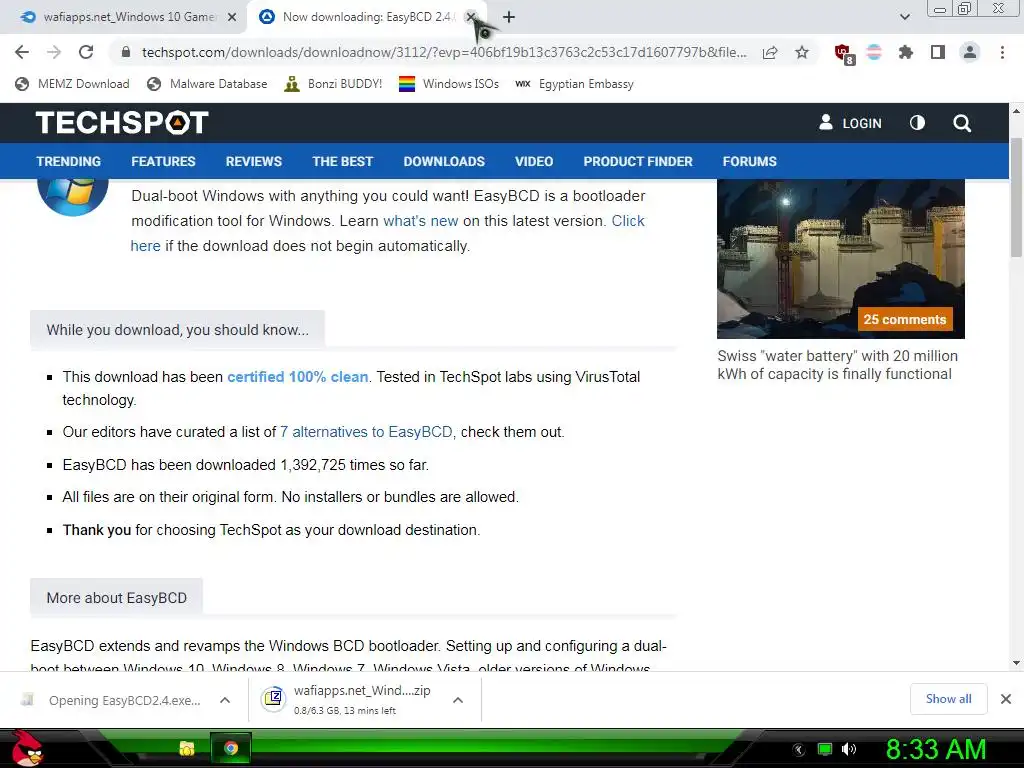Switch to the wafiapps.net Windows 10 tab
This screenshot has height=768, width=1024.
(x=123, y=17)
